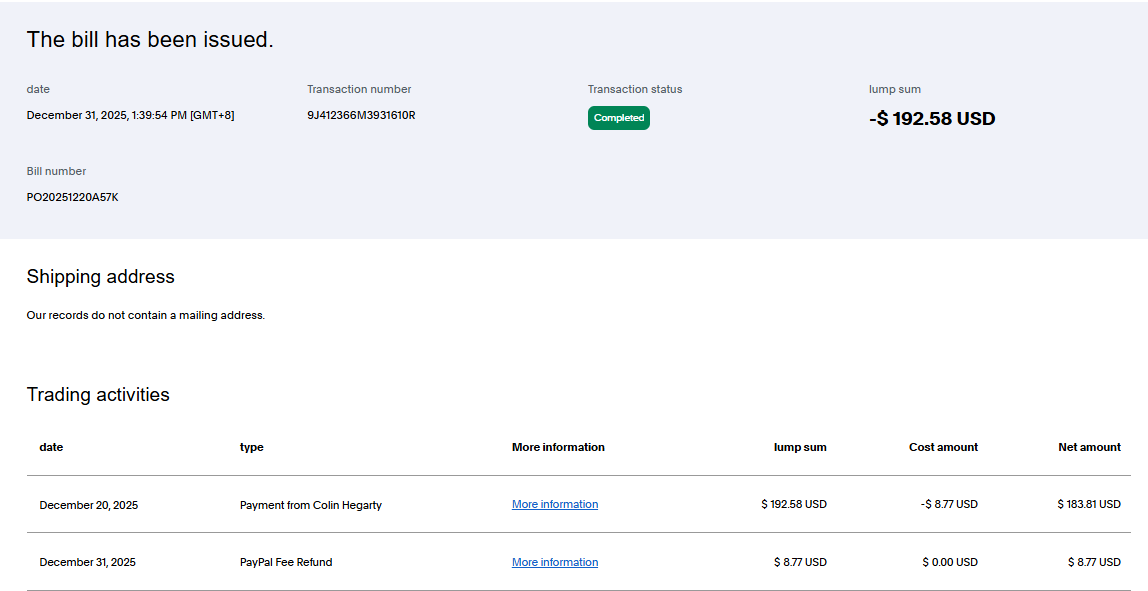The width and height of the screenshot is (1148, 591).
Task: Click the $183.81 USD net amount
Action: 1088,505
